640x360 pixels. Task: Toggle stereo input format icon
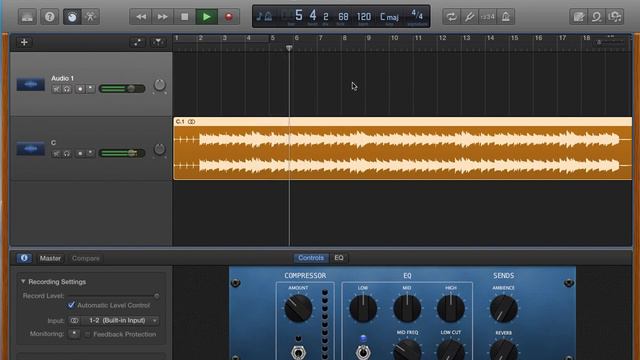(x=74, y=321)
